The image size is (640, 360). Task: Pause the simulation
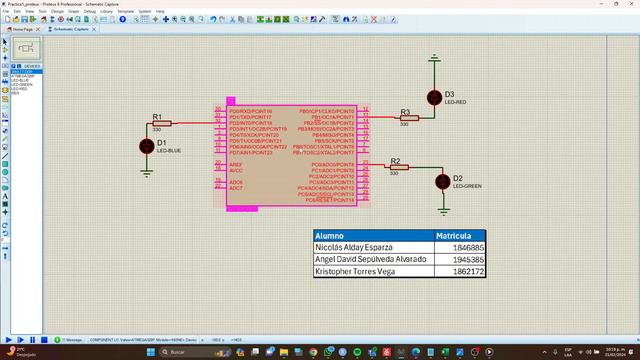click(x=32, y=340)
